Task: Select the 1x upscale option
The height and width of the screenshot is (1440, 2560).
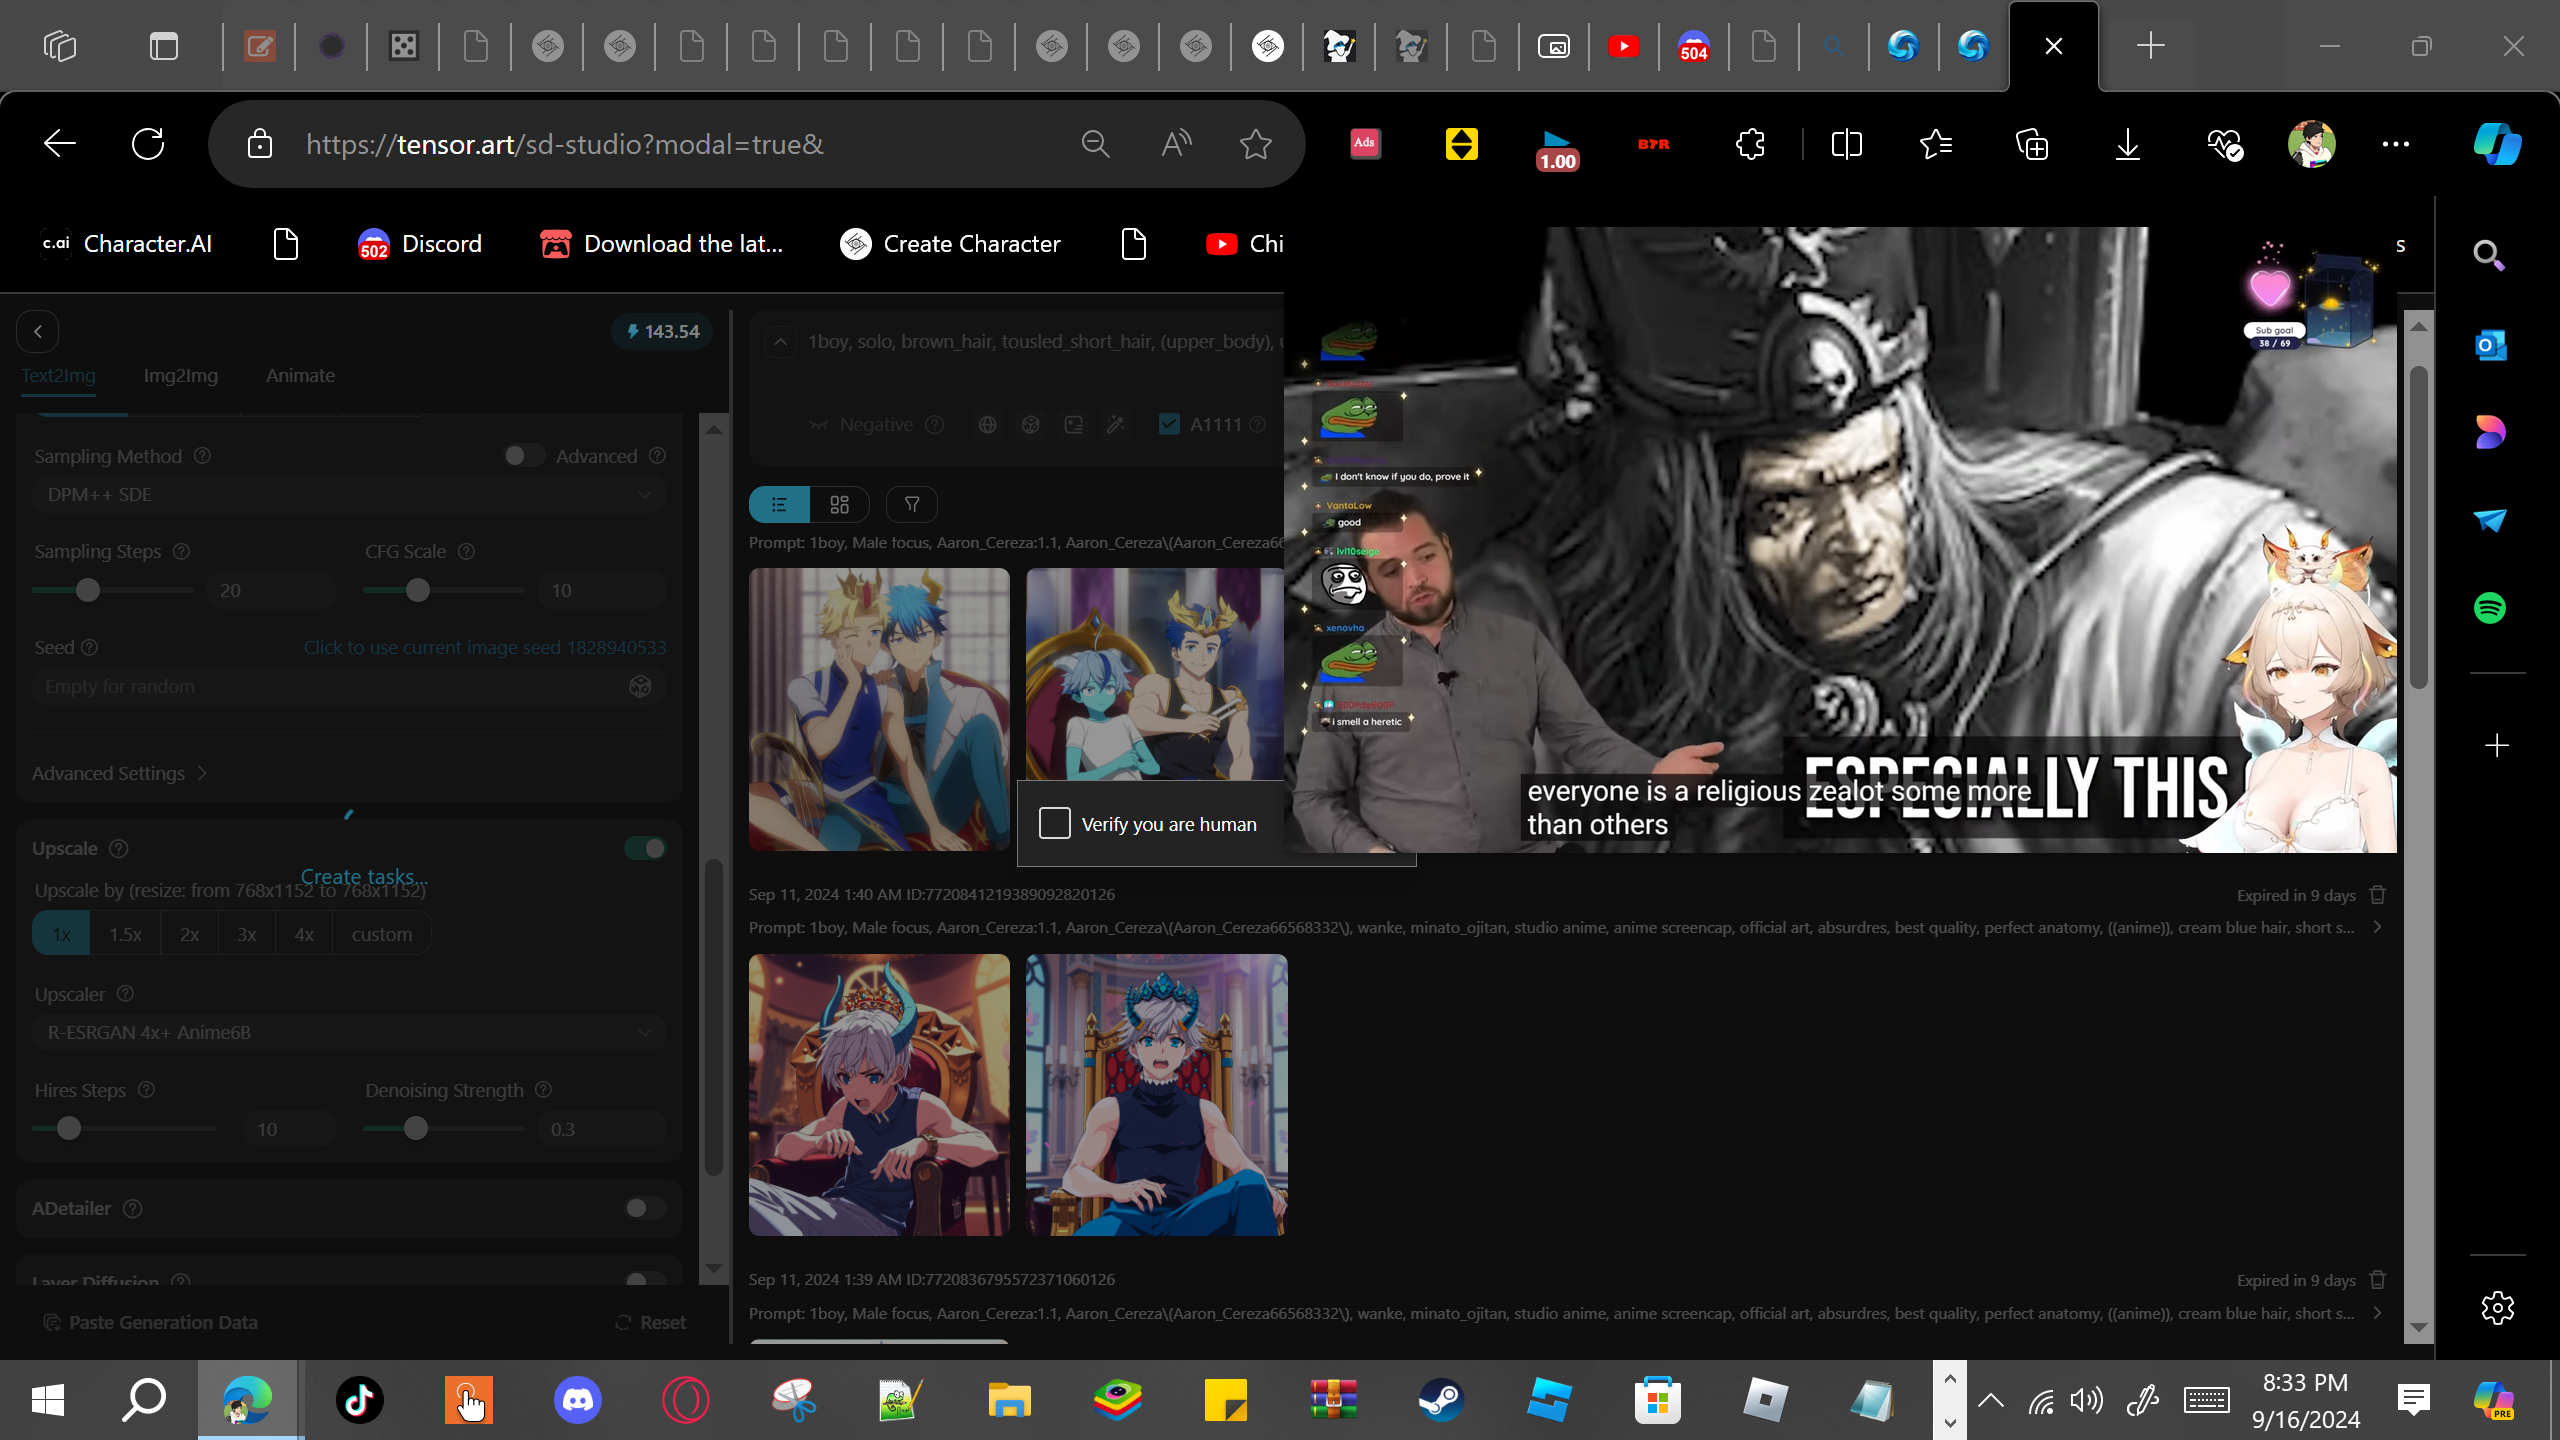Action: point(61,934)
